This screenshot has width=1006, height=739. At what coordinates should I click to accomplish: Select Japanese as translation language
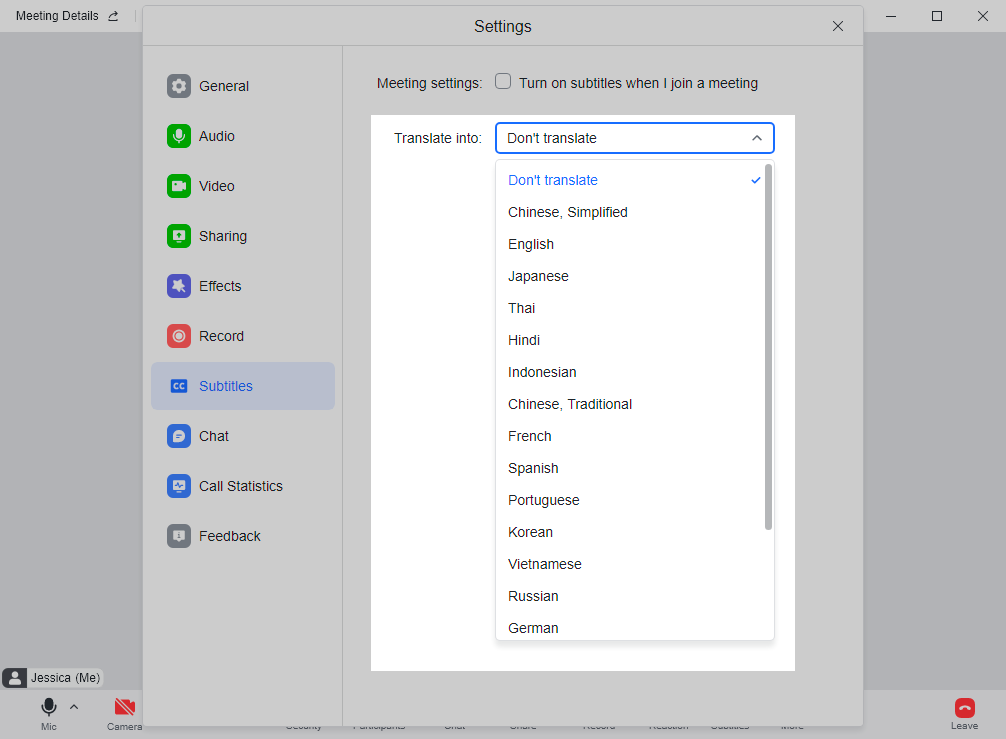[x=538, y=276]
